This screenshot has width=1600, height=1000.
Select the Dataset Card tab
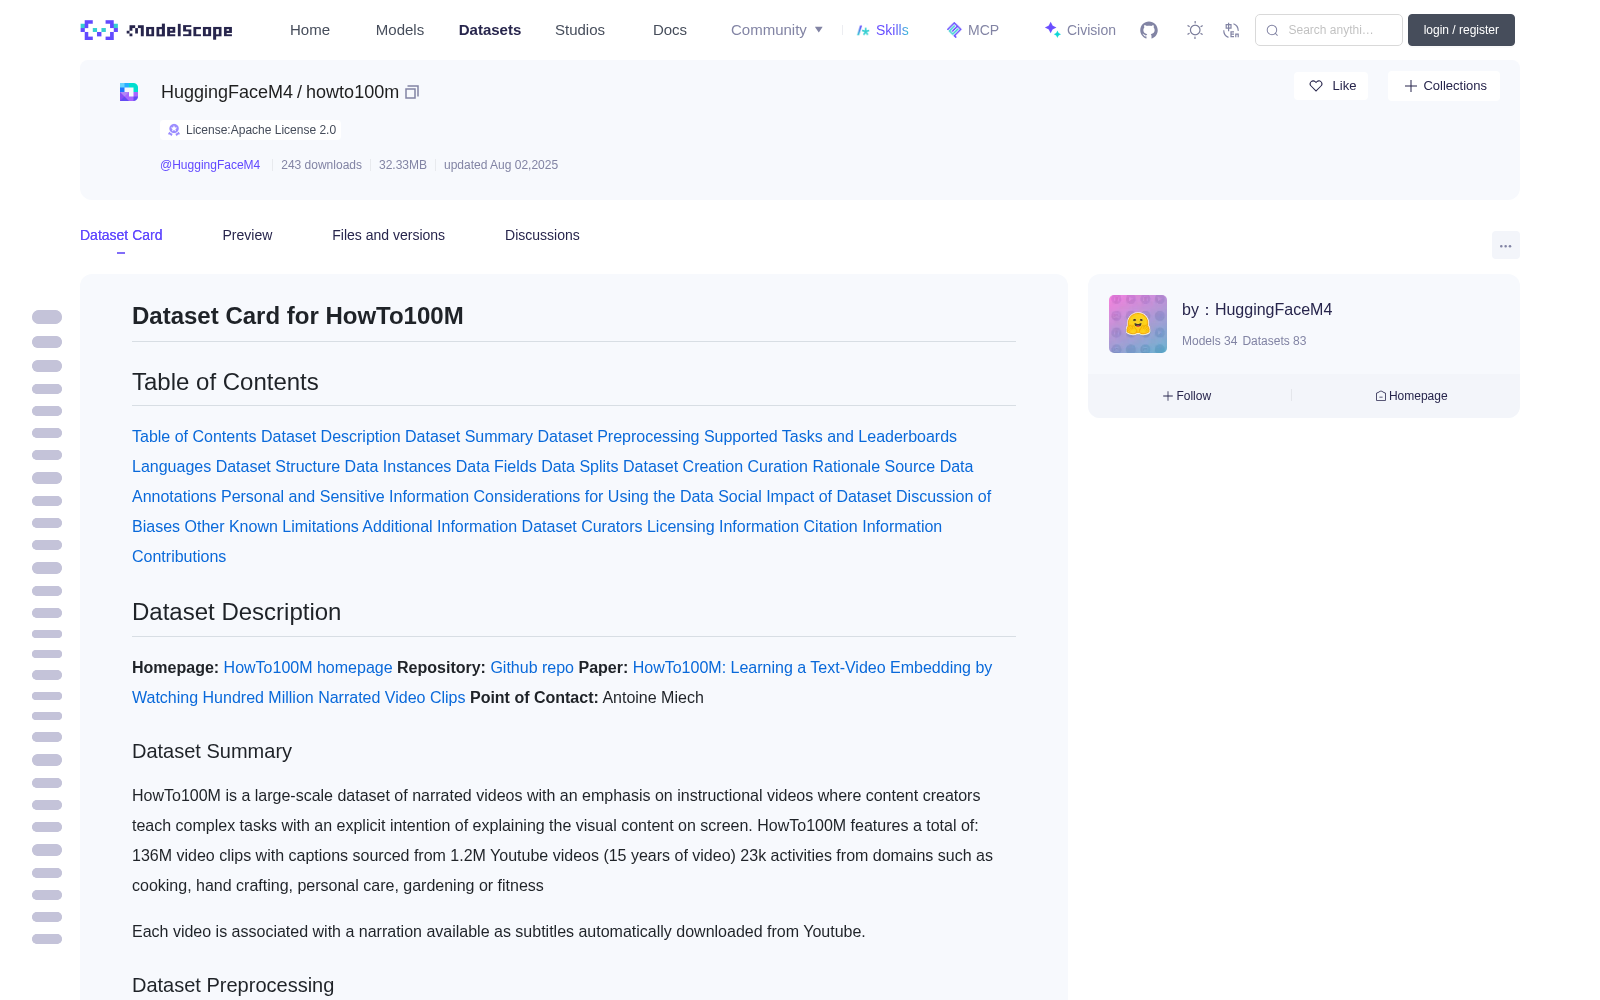[x=121, y=235]
